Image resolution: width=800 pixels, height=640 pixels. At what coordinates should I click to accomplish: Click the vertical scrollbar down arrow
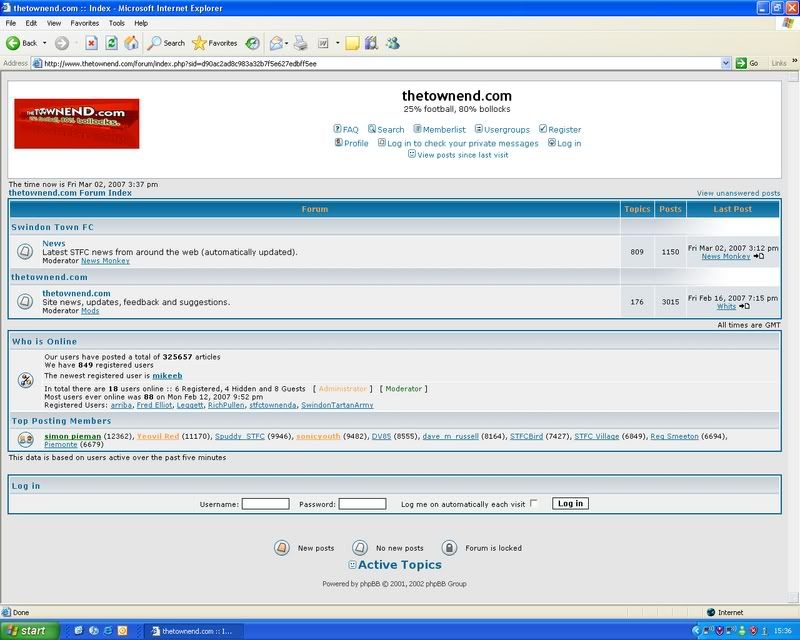793,598
